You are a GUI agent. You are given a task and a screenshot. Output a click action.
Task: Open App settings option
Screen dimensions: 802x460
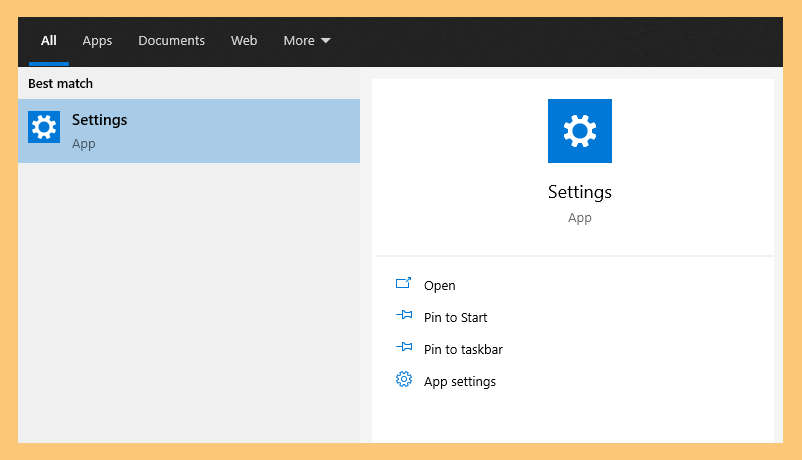(x=460, y=382)
